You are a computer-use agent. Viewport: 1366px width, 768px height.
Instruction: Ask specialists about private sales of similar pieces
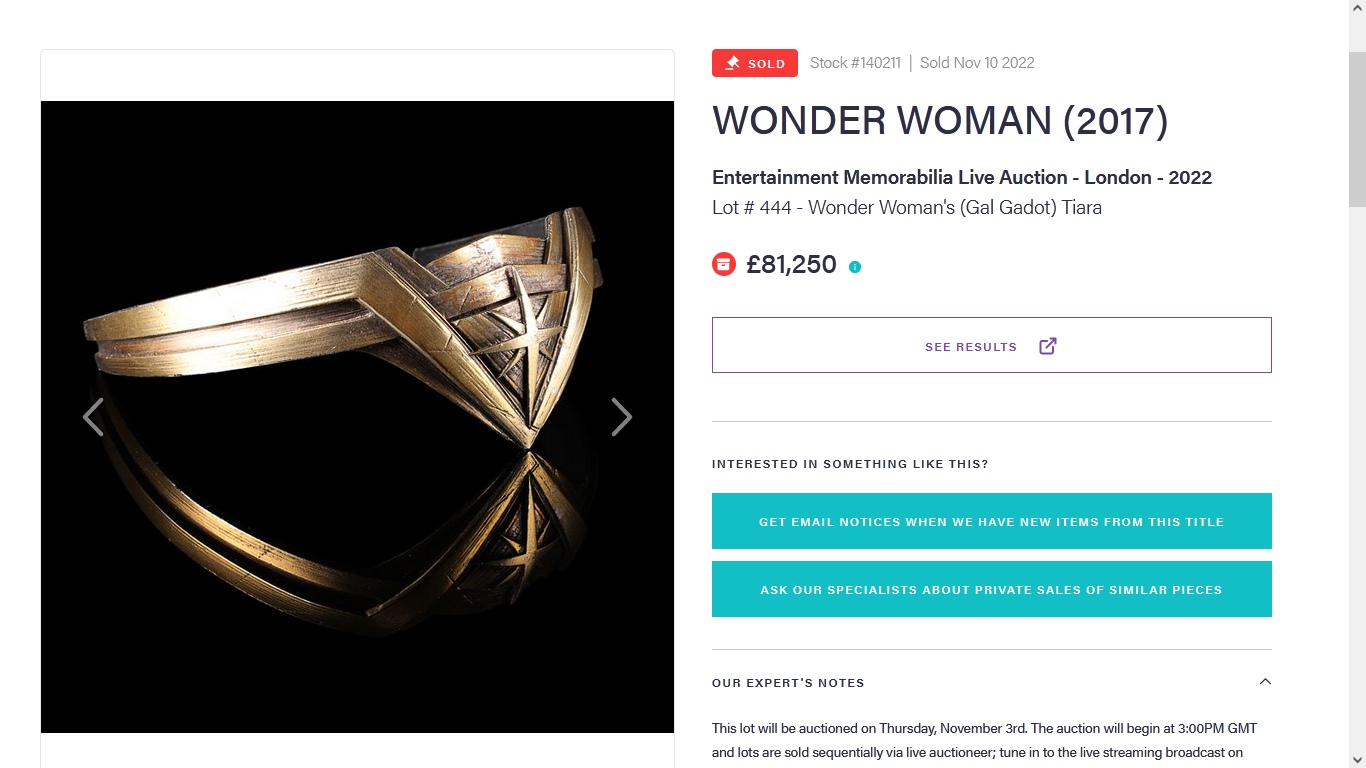(991, 589)
